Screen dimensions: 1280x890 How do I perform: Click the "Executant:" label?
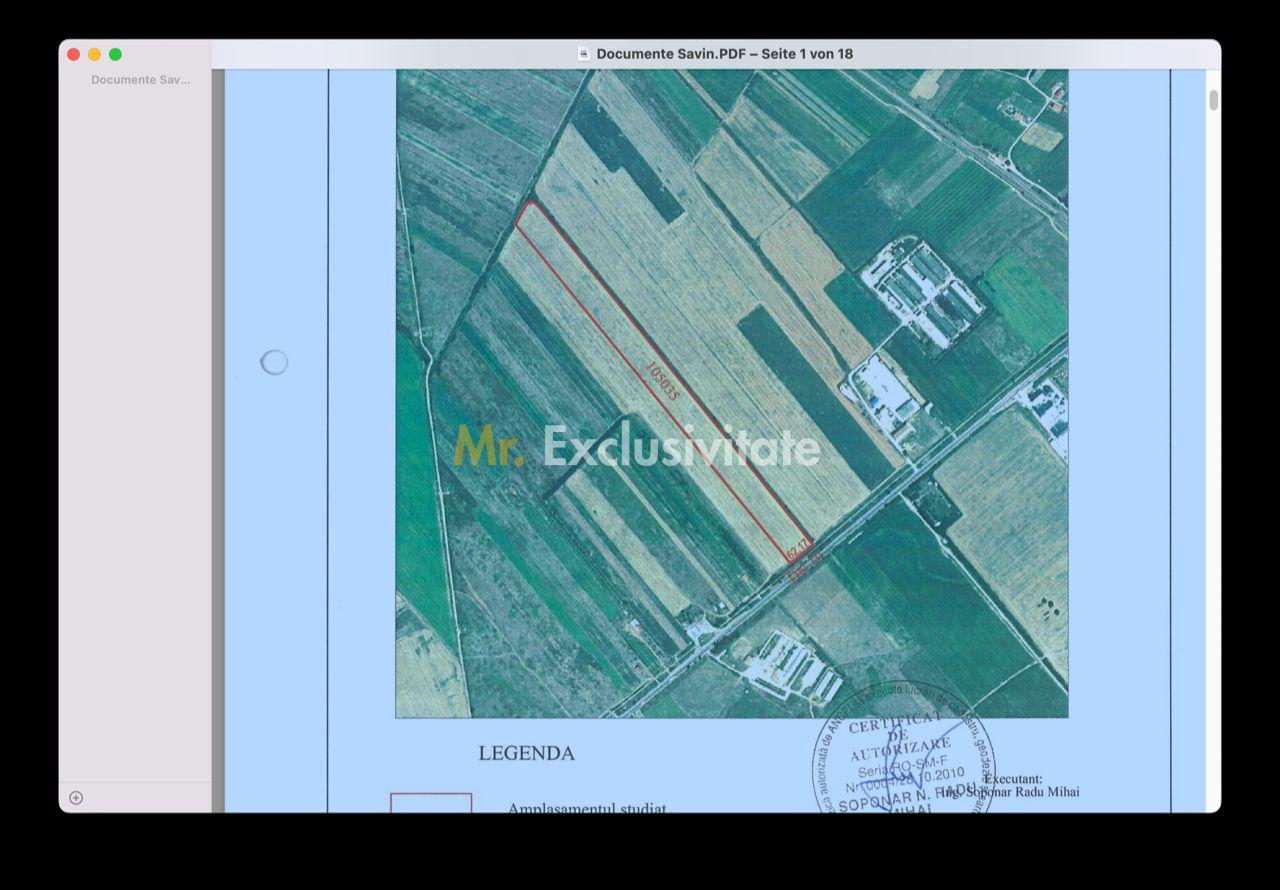[1013, 779]
